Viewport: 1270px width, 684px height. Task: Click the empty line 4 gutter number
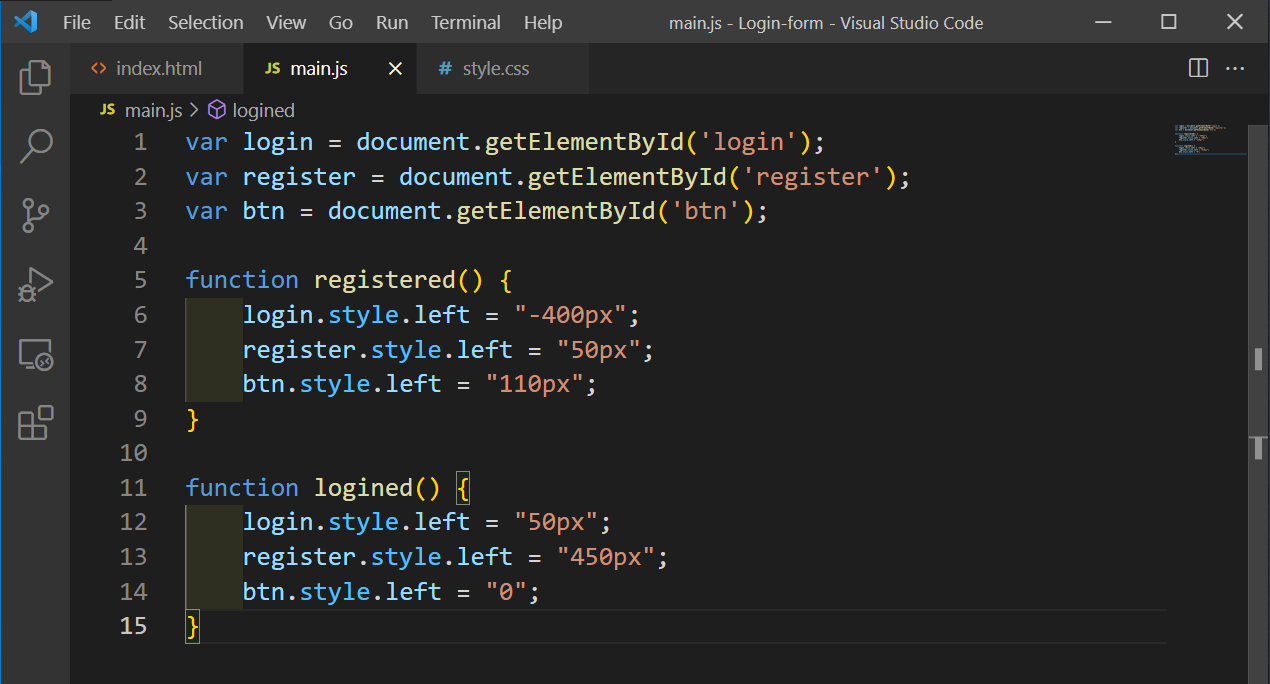tap(140, 245)
